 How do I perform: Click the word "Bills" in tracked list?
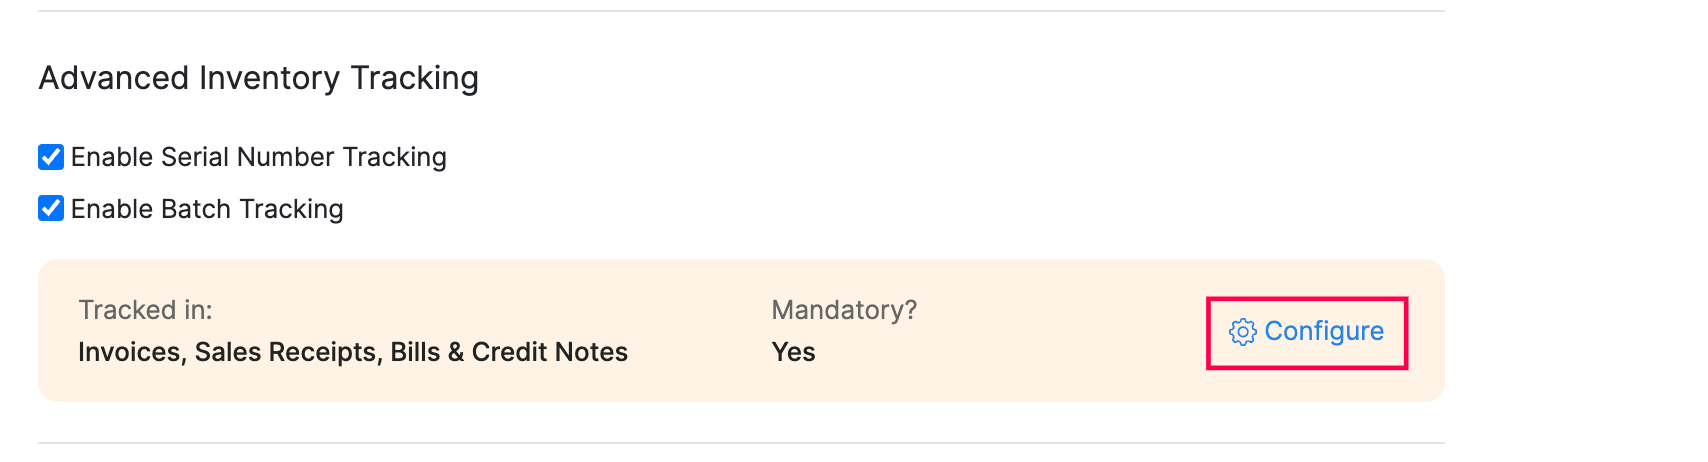click(x=415, y=352)
